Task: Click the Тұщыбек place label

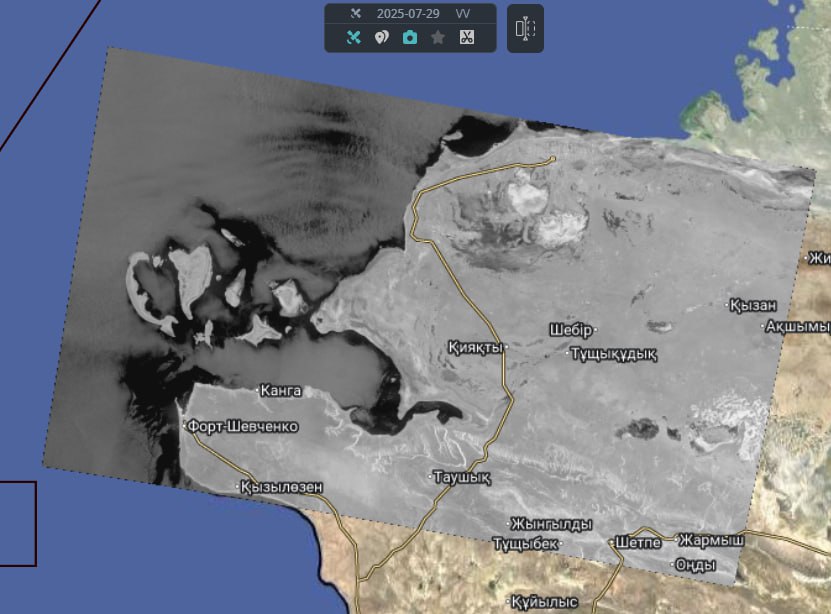Action: click(525, 544)
